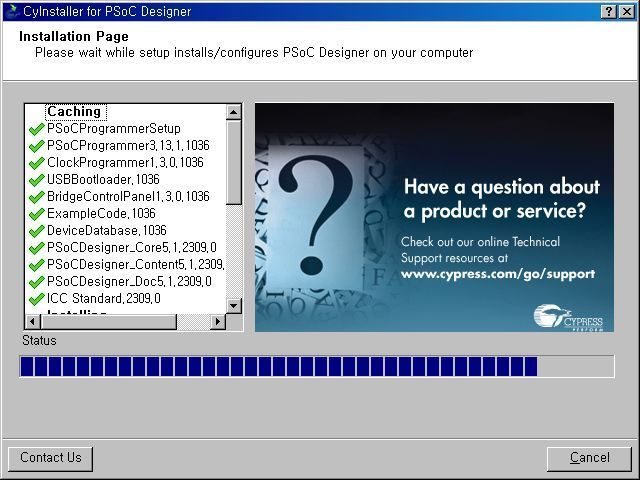Click green checkmark beside PSoCDesigner_Doc5.1.2309.0
Image resolution: width=640 pixels, height=480 pixels.
tap(37, 282)
